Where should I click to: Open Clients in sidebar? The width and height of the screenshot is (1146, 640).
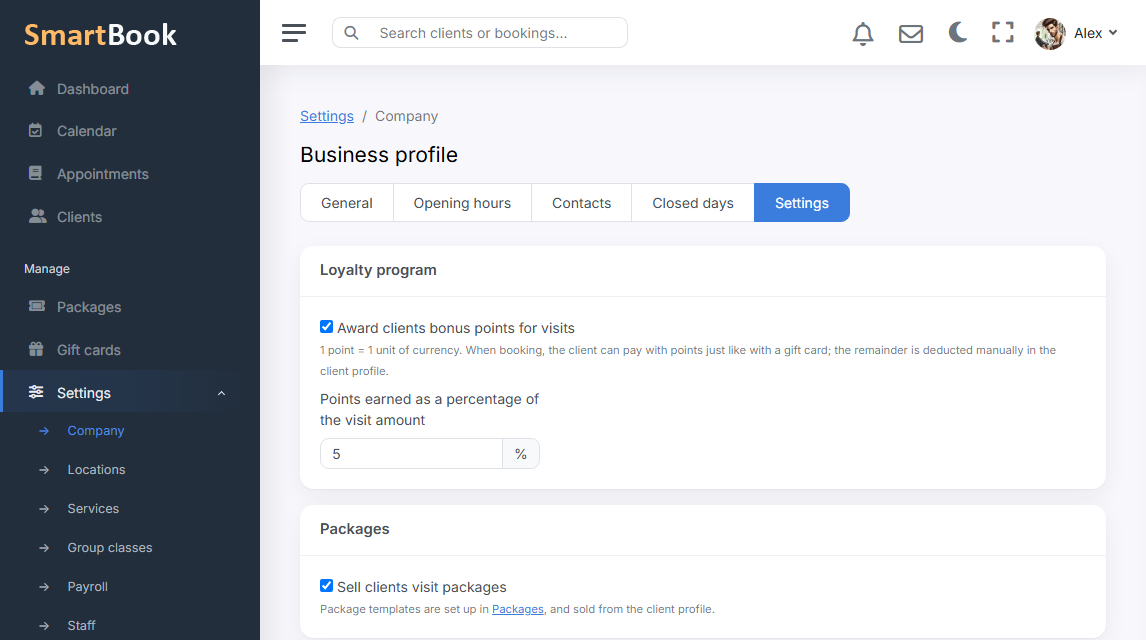pos(80,217)
